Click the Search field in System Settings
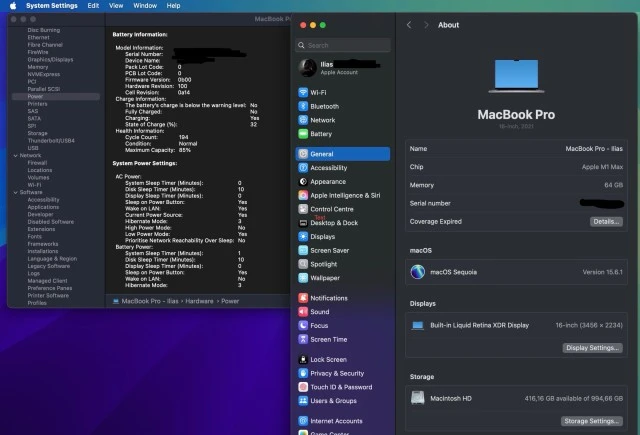 point(342,45)
